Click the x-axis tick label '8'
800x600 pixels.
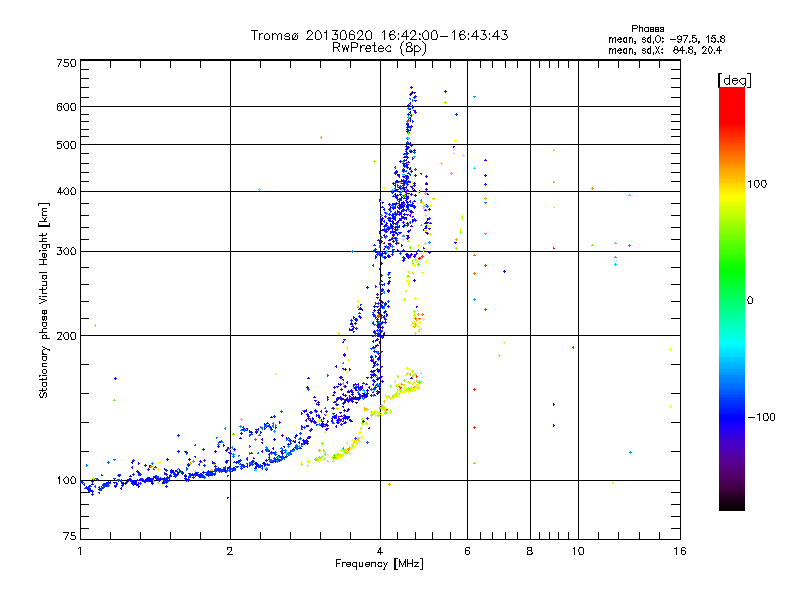(530, 551)
